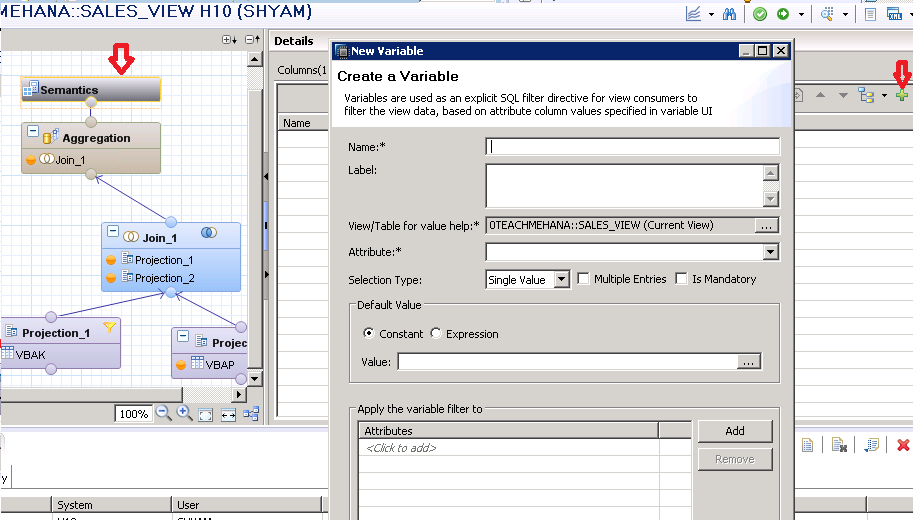The image size is (913, 520).
Task: Click the sheet icon in bottom toolbar
Action: click(808, 445)
